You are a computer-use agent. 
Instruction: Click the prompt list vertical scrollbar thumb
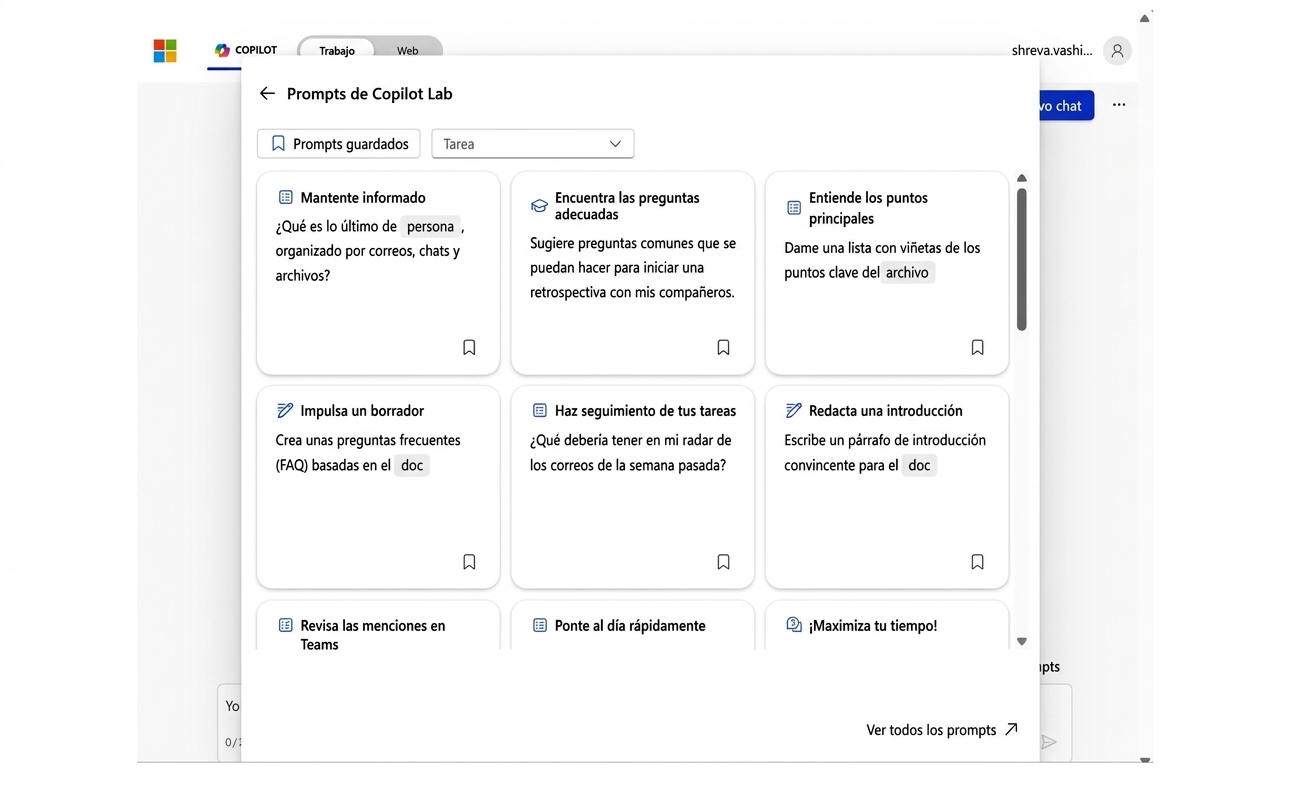(1022, 260)
